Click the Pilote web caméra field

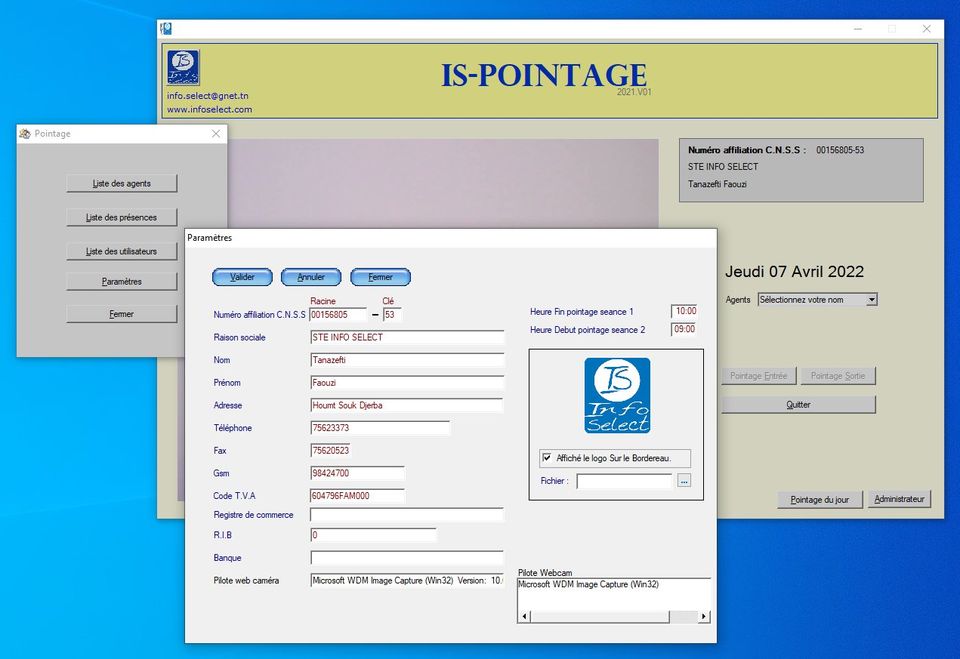click(x=407, y=581)
